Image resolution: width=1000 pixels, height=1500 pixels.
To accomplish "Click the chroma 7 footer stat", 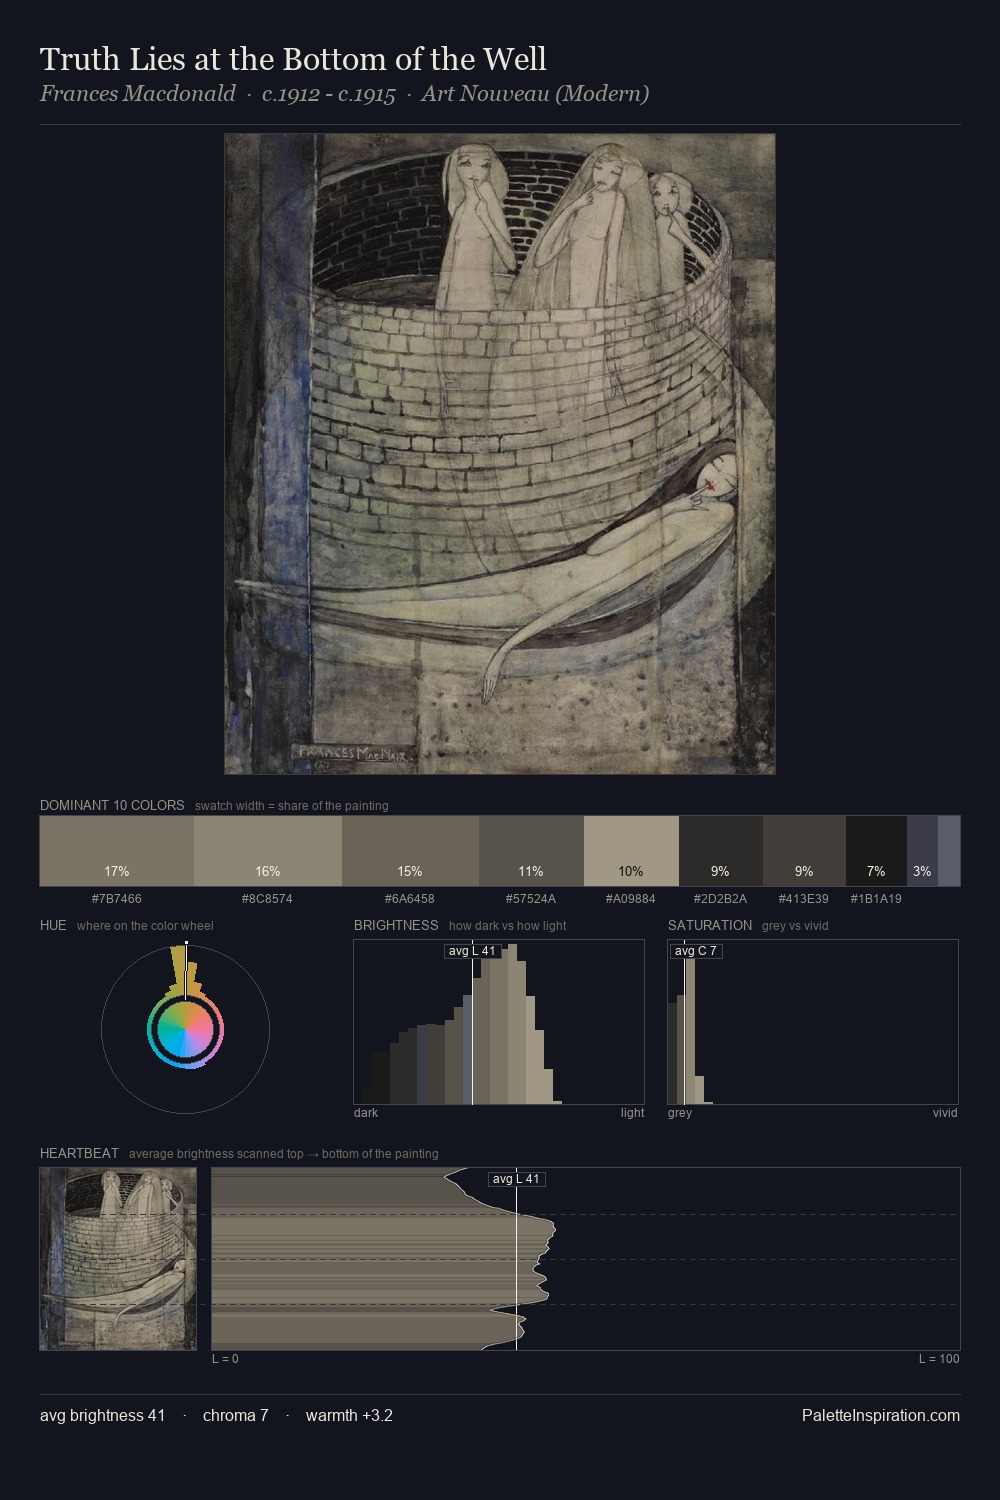I will coord(236,1415).
